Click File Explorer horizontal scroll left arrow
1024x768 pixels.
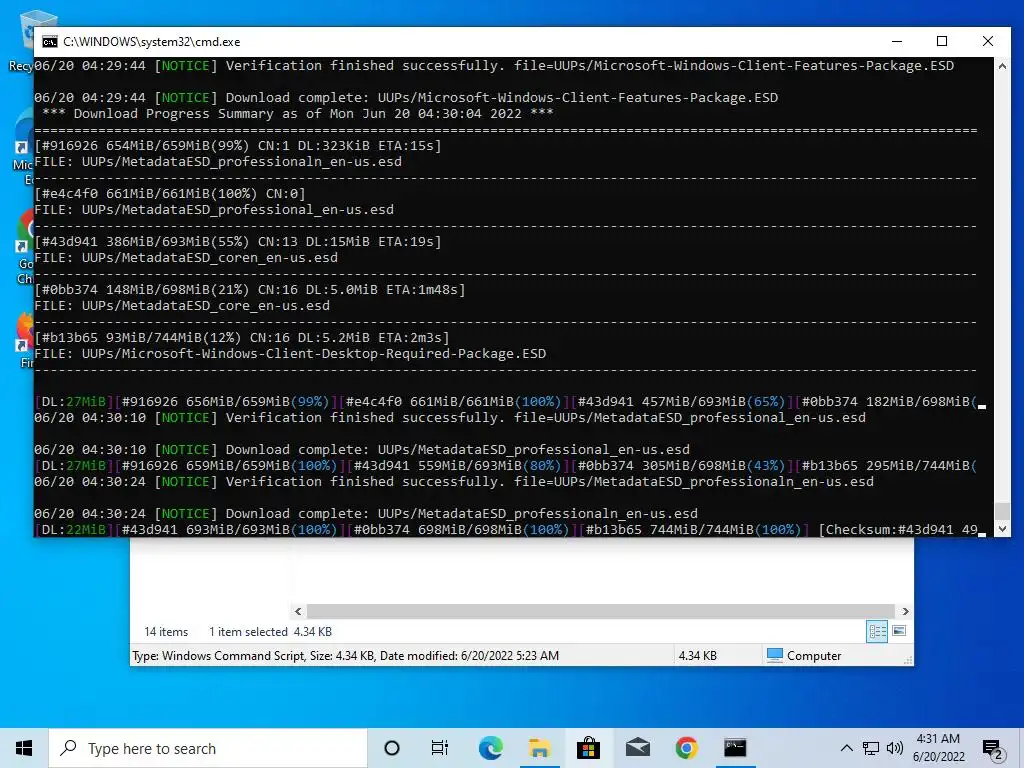[298, 611]
